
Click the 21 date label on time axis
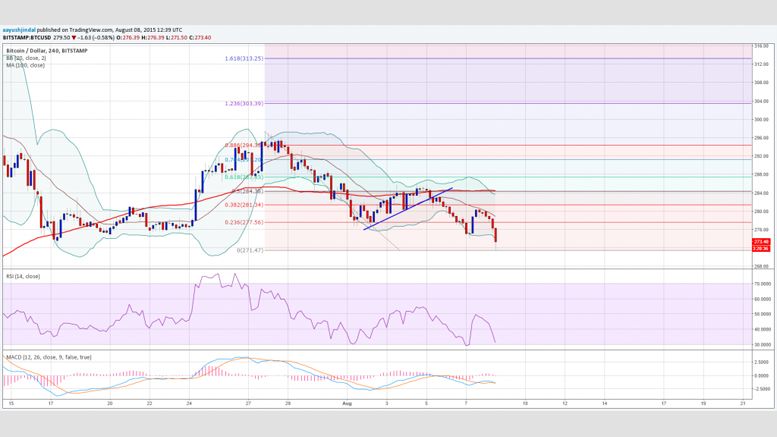tap(742, 403)
